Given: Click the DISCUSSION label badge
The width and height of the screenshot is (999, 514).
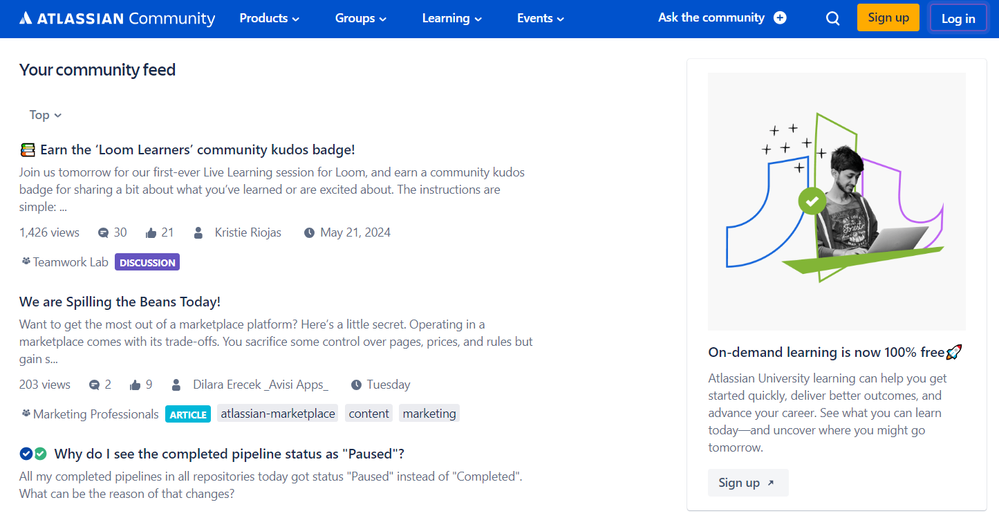Looking at the screenshot, I should pyautogui.click(x=147, y=262).
